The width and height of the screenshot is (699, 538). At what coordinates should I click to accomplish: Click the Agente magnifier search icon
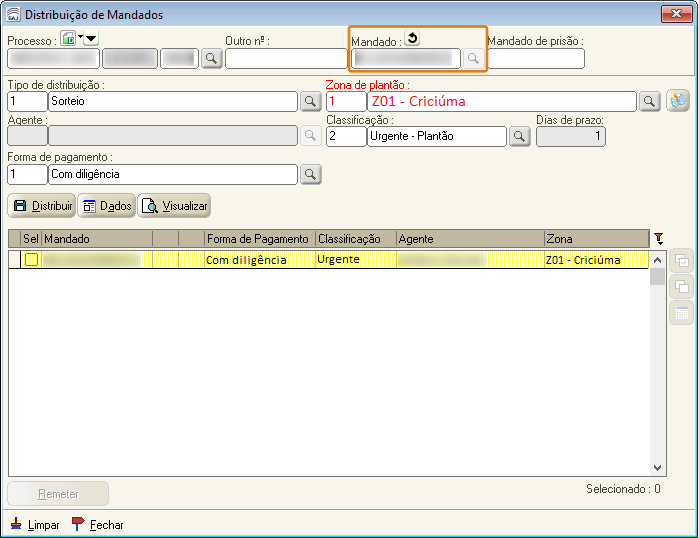(310, 136)
